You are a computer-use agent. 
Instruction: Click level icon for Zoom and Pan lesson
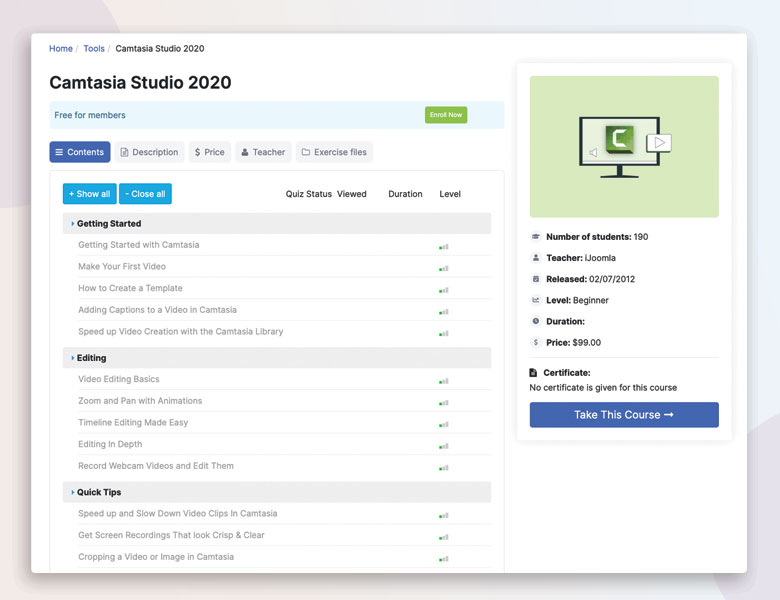click(444, 402)
